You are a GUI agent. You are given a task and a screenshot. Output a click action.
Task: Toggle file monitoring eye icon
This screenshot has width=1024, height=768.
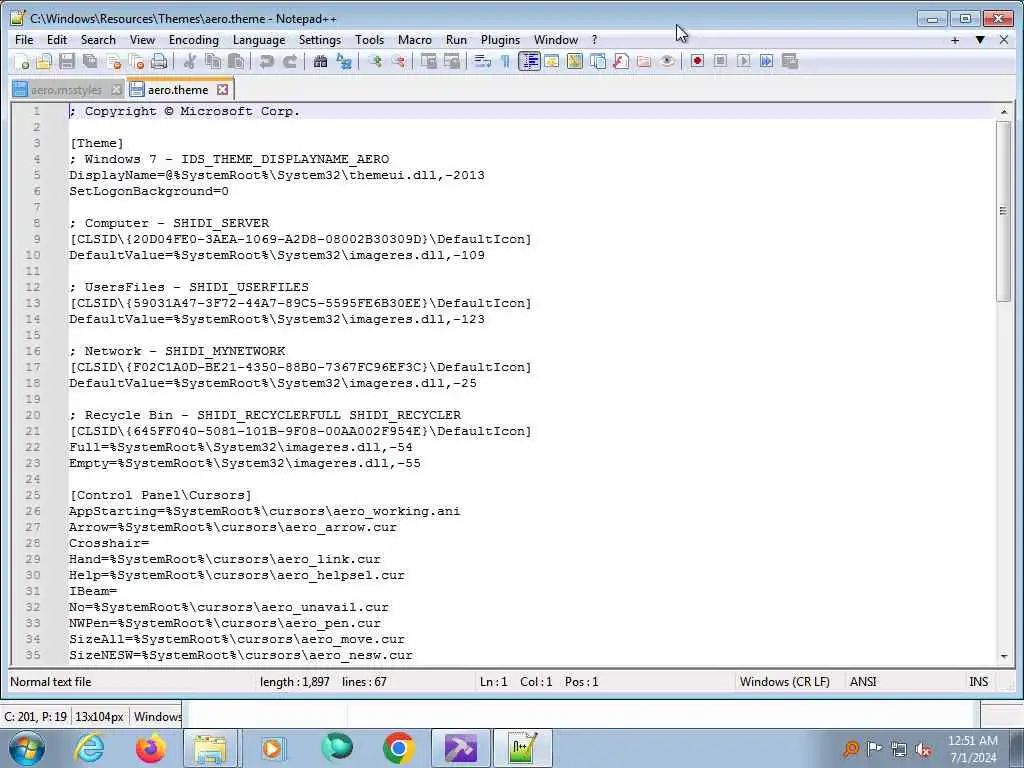tap(667, 61)
